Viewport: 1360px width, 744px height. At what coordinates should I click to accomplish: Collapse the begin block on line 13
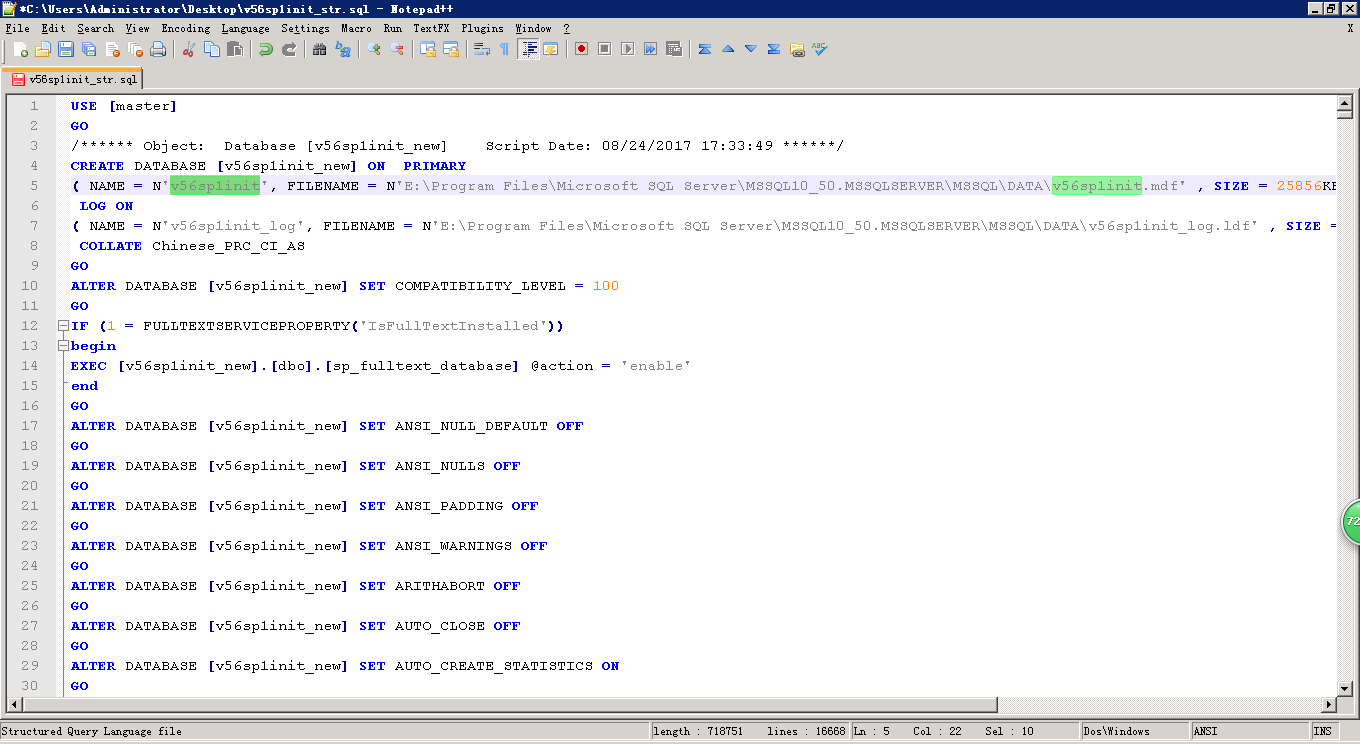(x=63, y=346)
